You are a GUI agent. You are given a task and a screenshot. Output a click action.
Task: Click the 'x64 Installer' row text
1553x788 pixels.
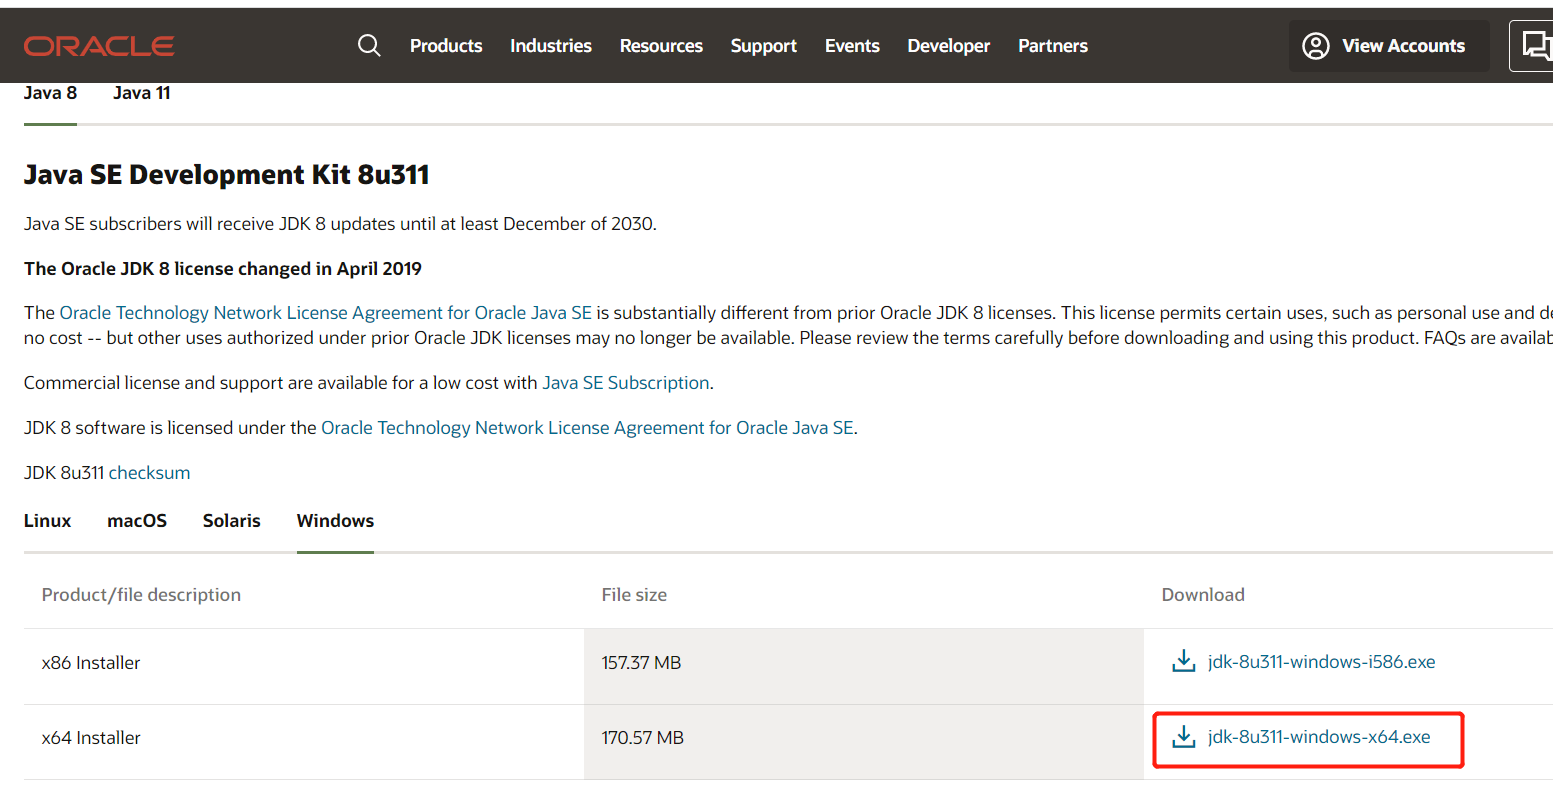pyautogui.click(x=91, y=738)
